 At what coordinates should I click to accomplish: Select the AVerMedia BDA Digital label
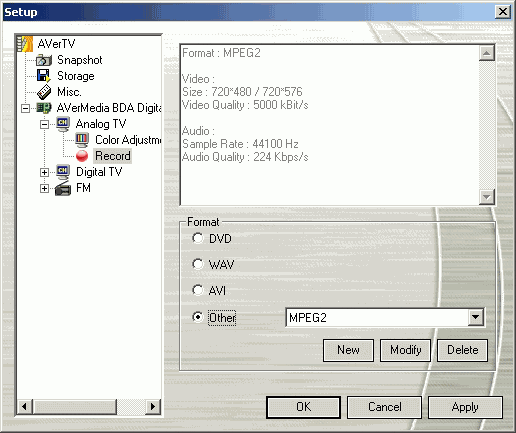pyautogui.click(x=109, y=108)
